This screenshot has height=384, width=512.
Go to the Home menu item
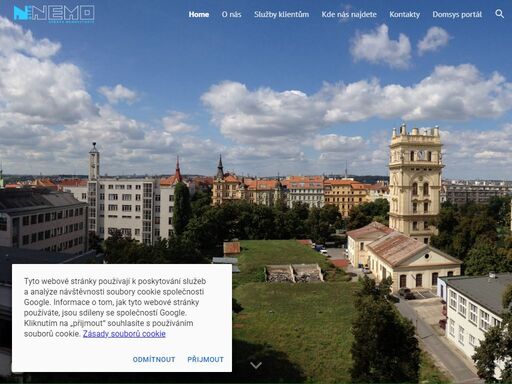pos(199,14)
